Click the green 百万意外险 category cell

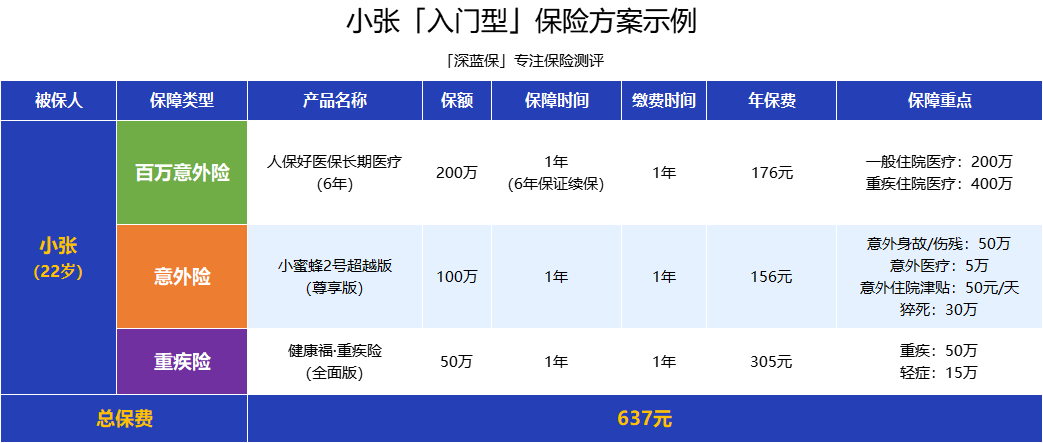(182, 173)
